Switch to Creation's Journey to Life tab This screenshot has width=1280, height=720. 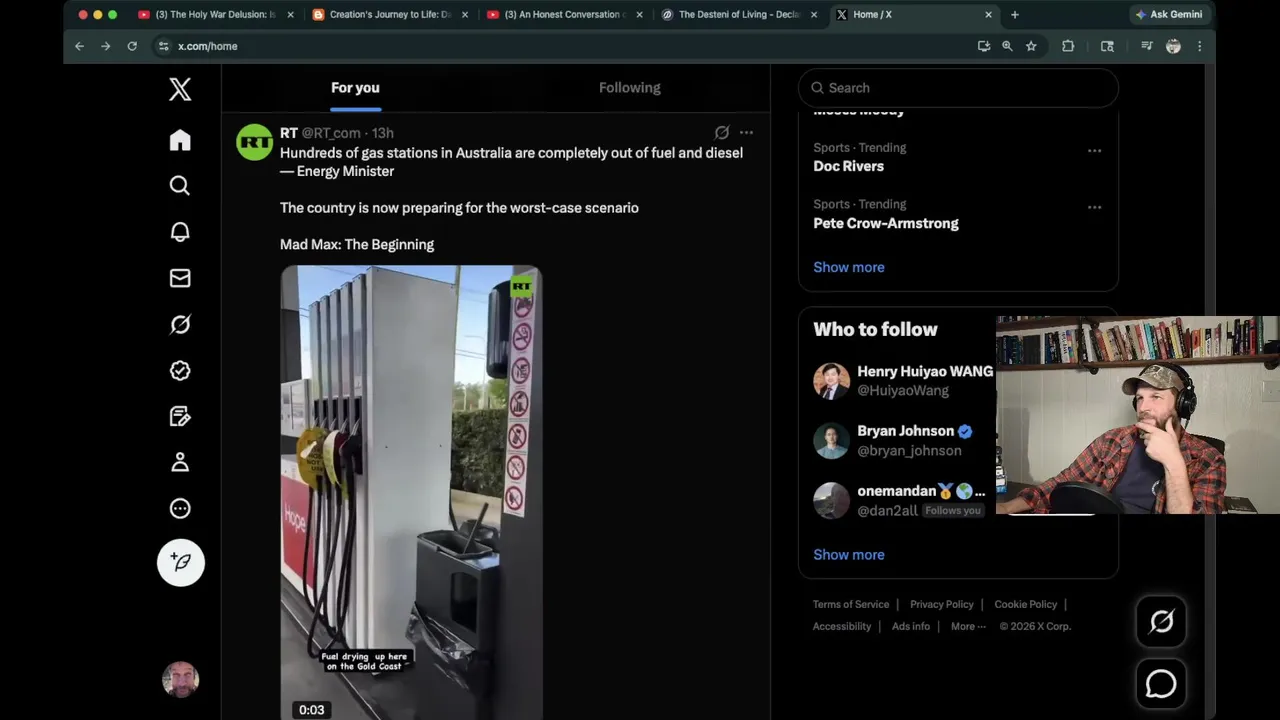pos(390,15)
